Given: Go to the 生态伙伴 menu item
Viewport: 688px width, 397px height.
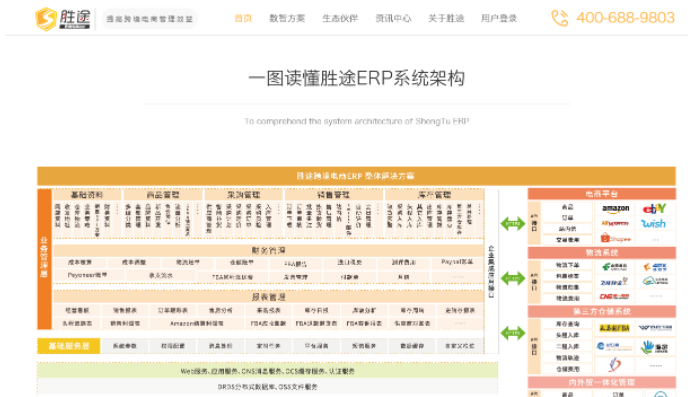Looking at the screenshot, I should pyautogui.click(x=340, y=18).
